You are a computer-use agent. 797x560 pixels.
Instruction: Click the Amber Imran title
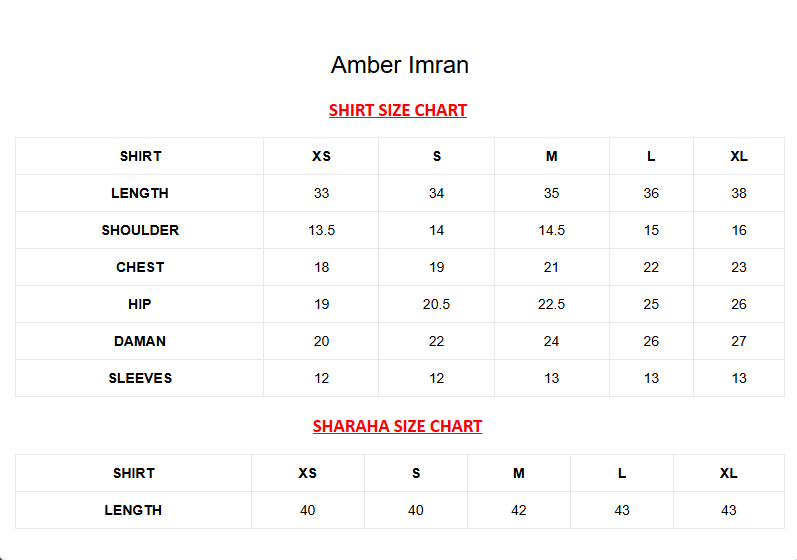399,65
